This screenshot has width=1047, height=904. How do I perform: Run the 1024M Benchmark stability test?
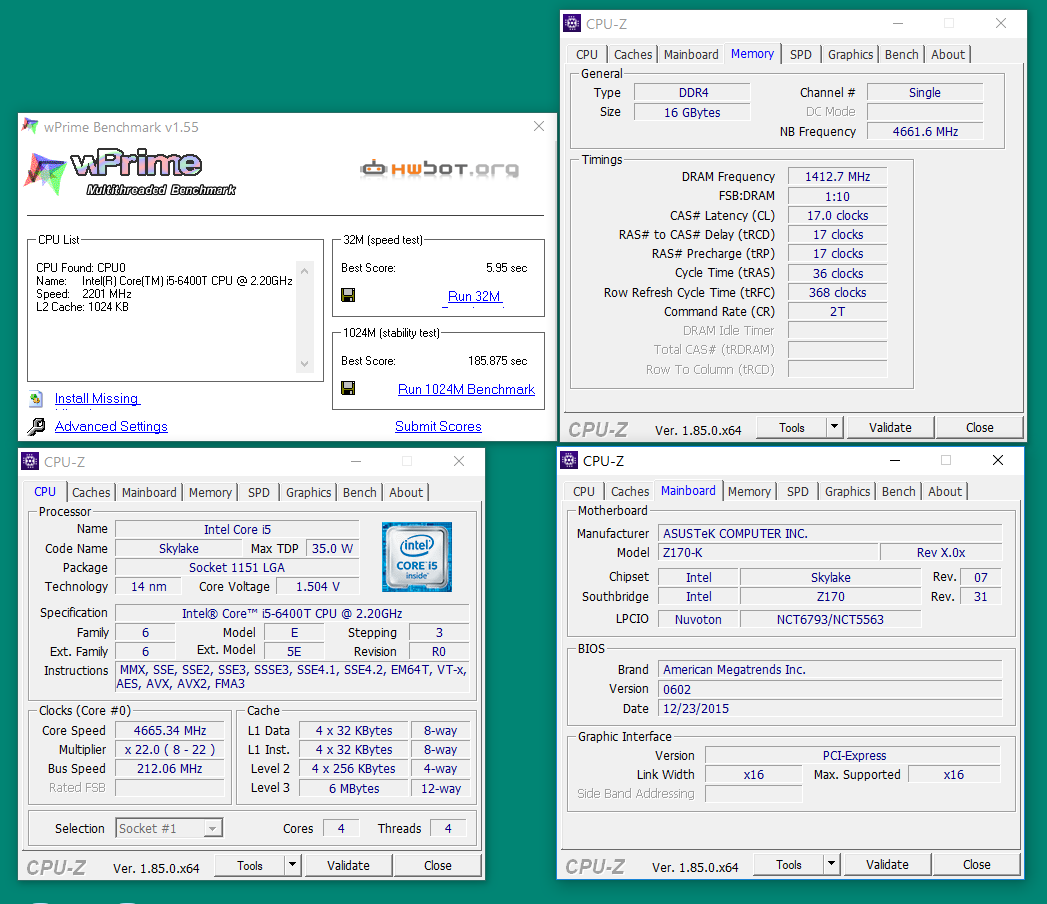click(466, 389)
